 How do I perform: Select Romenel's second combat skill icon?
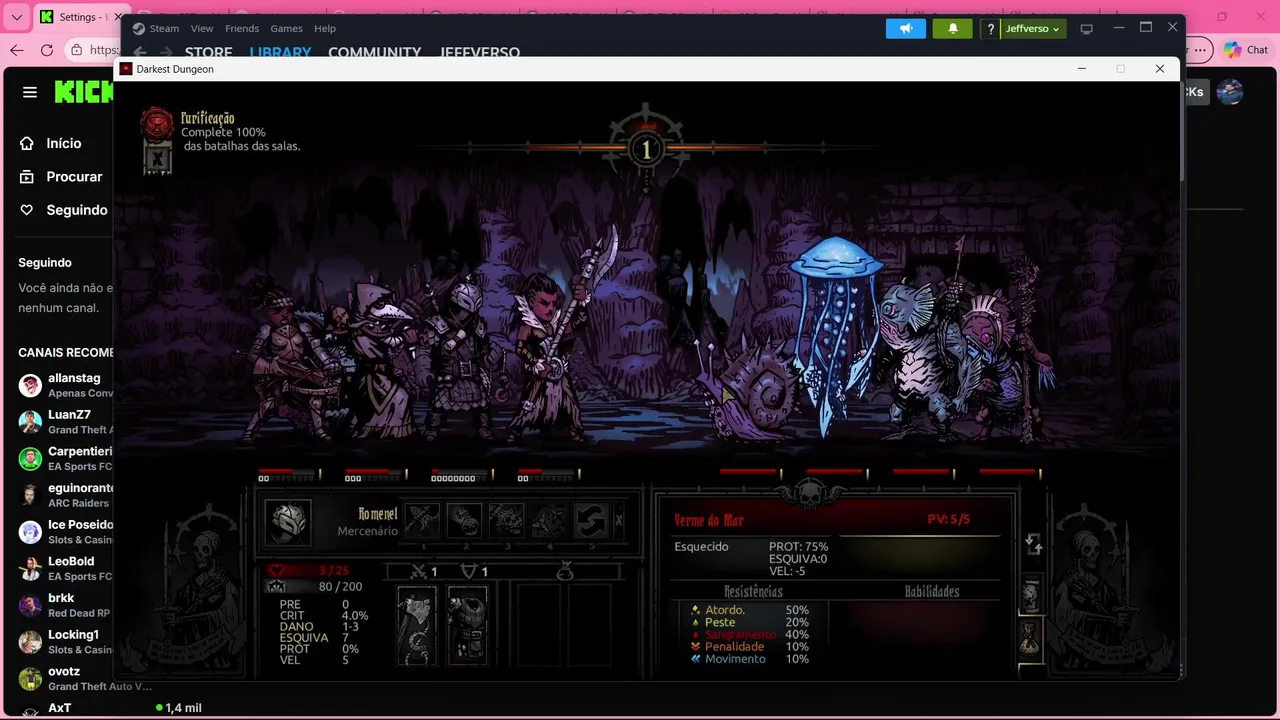pos(465,520)
